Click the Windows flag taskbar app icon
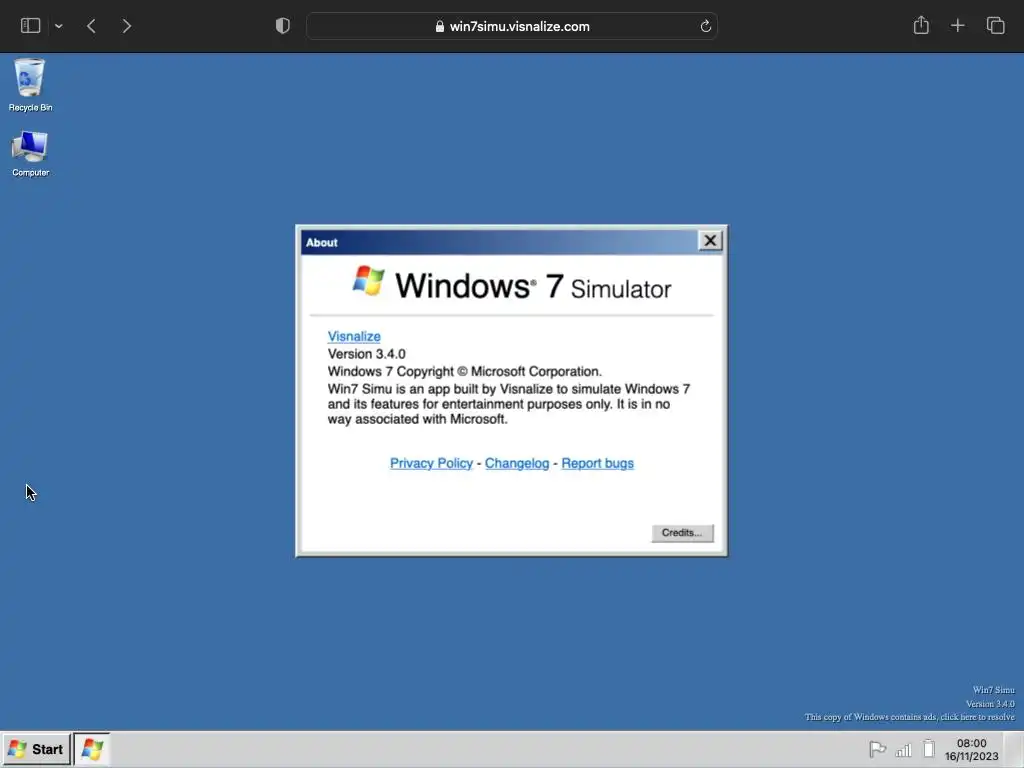Image resolution: width=1024 pixels, height=768 pixels. click(x=92, y=749)
